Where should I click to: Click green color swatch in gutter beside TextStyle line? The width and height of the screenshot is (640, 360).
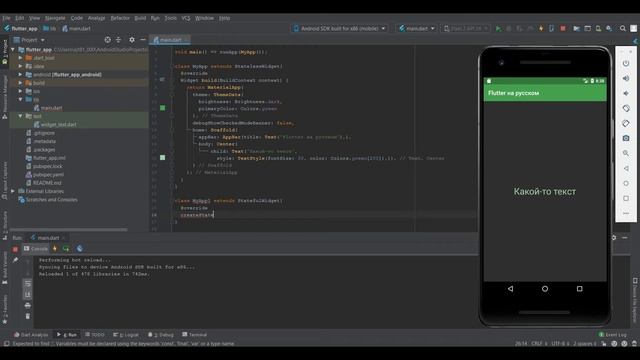coord(162,158)
